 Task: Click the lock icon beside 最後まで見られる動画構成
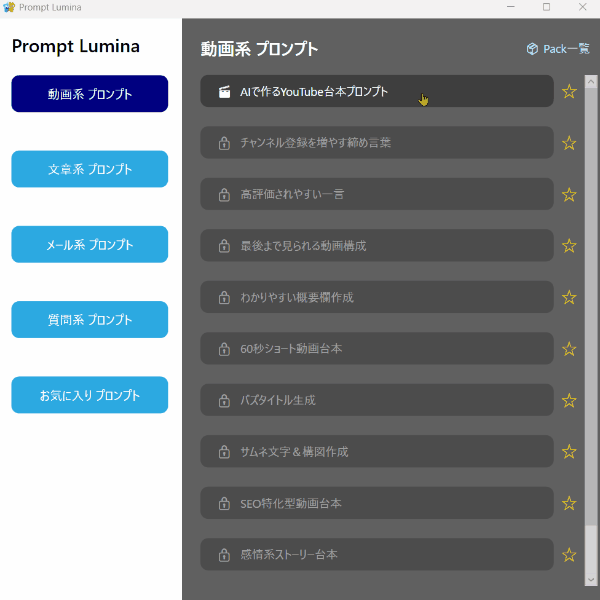click(x=224, y=246)
